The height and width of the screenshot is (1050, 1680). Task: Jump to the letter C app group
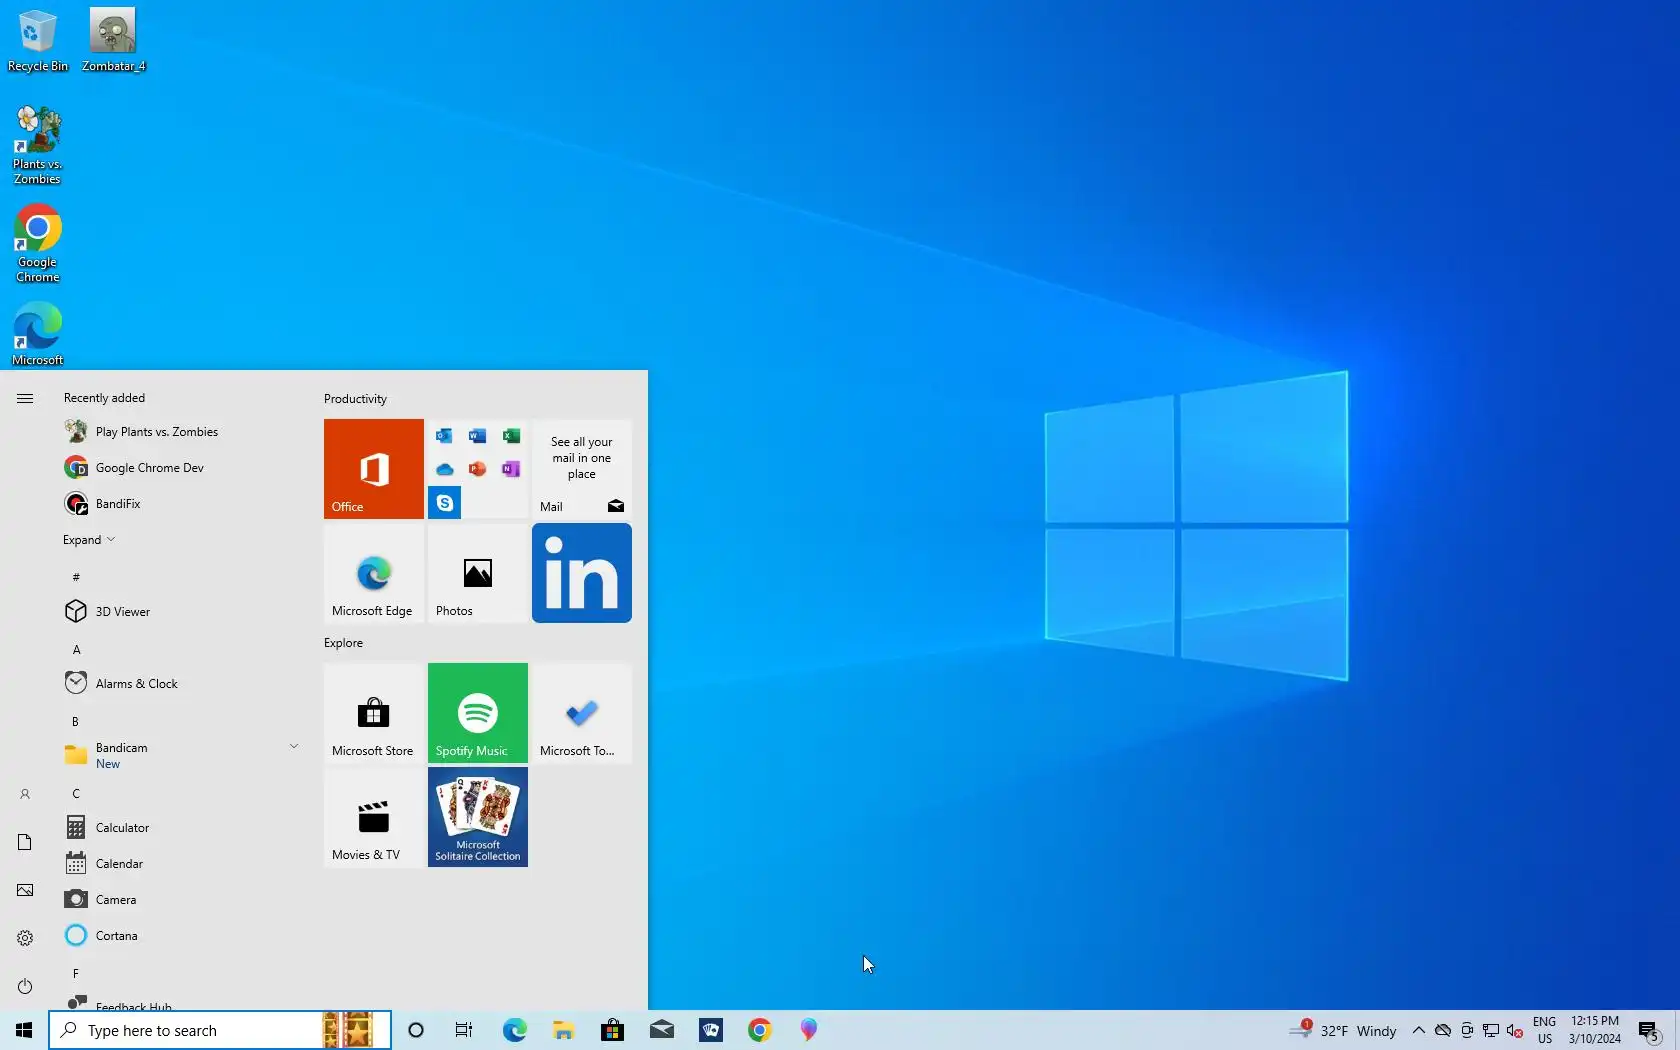click(76, 794)
